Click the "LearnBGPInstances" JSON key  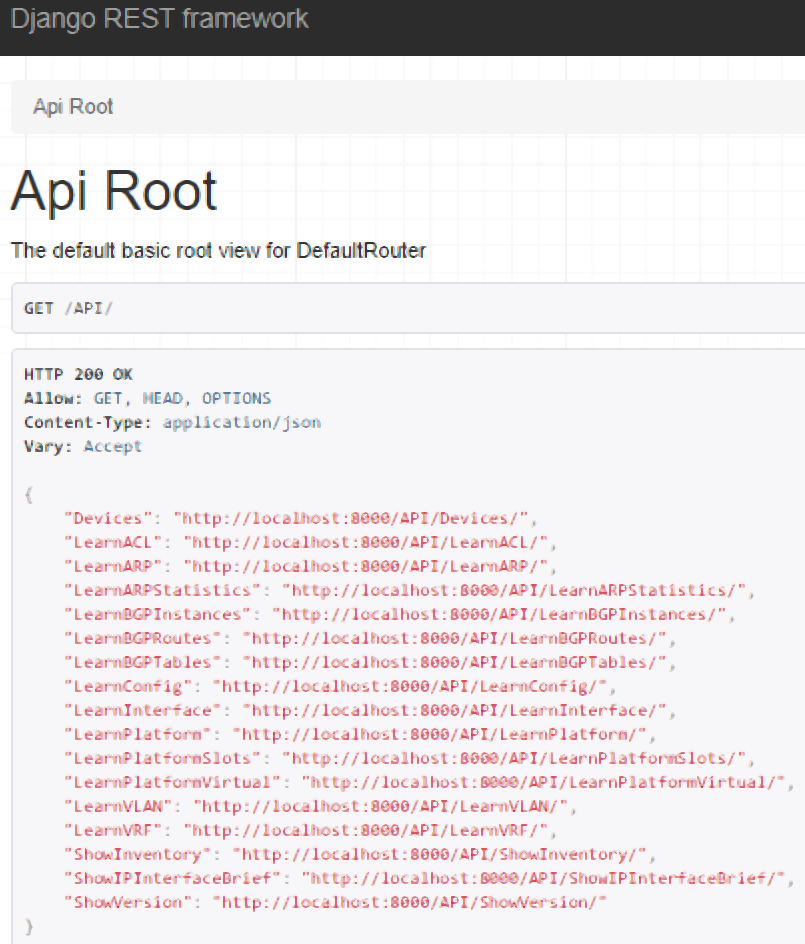click(x=158, y=614)
